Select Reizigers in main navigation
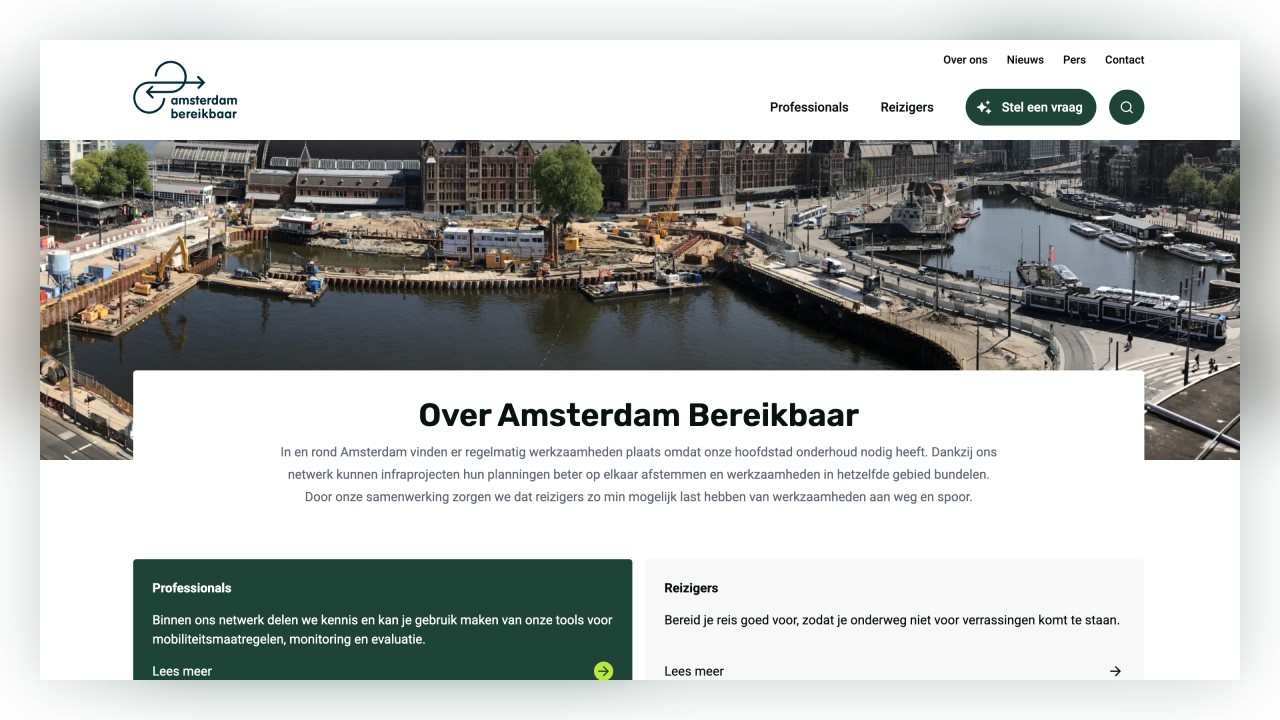Viewport: 1280px width, 720px height. [x=907, y=107]
